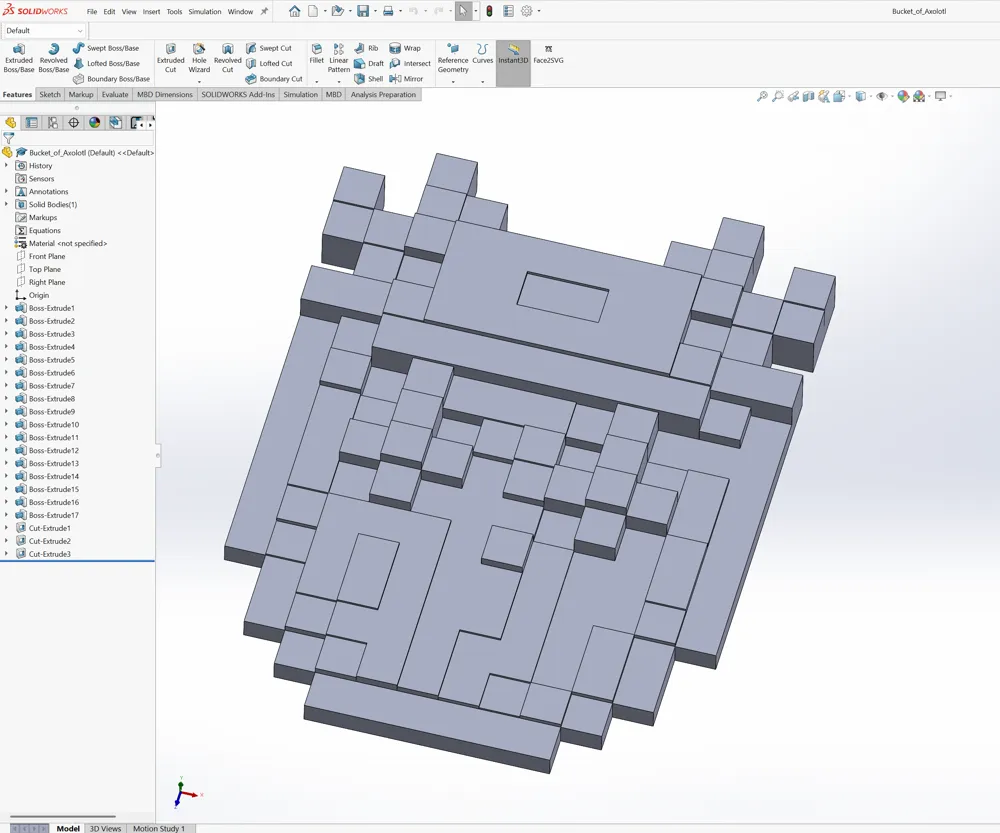This screenshot has width=1000, height=833.
Task: Open the PropertyManager tab icon
Action: coord(31,123)
